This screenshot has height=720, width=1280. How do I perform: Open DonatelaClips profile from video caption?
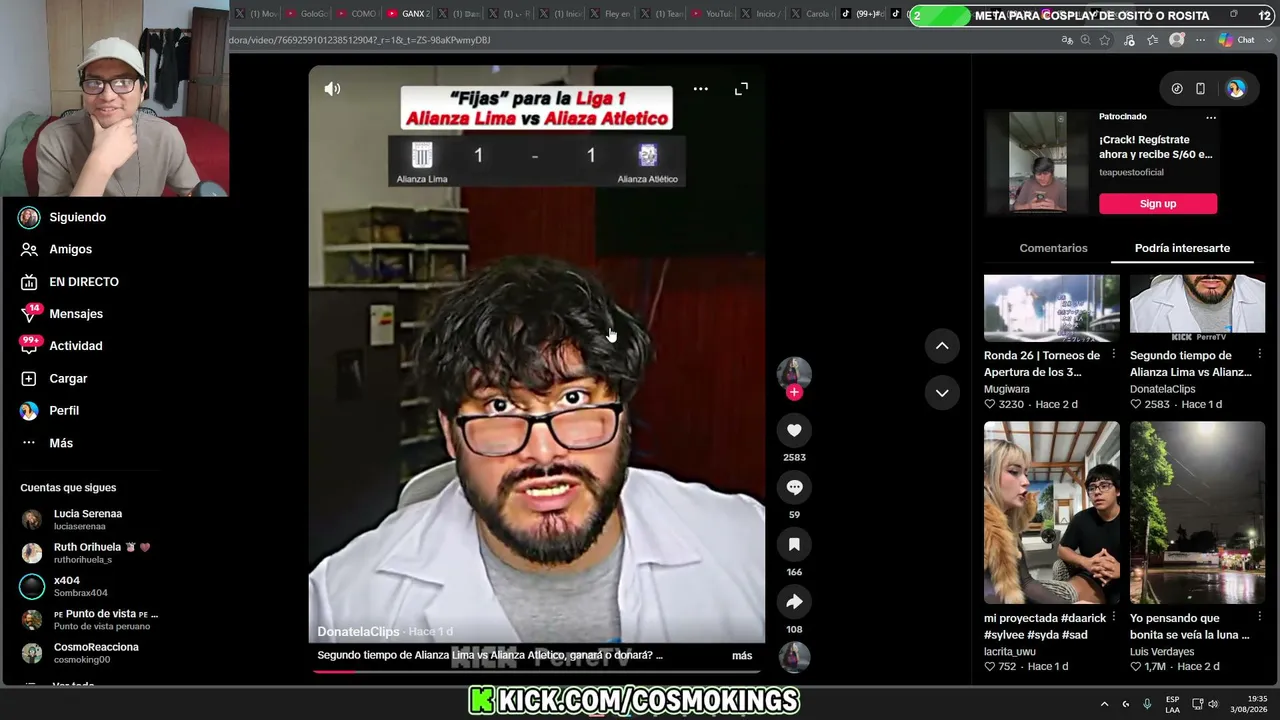(x=358, y=632)
